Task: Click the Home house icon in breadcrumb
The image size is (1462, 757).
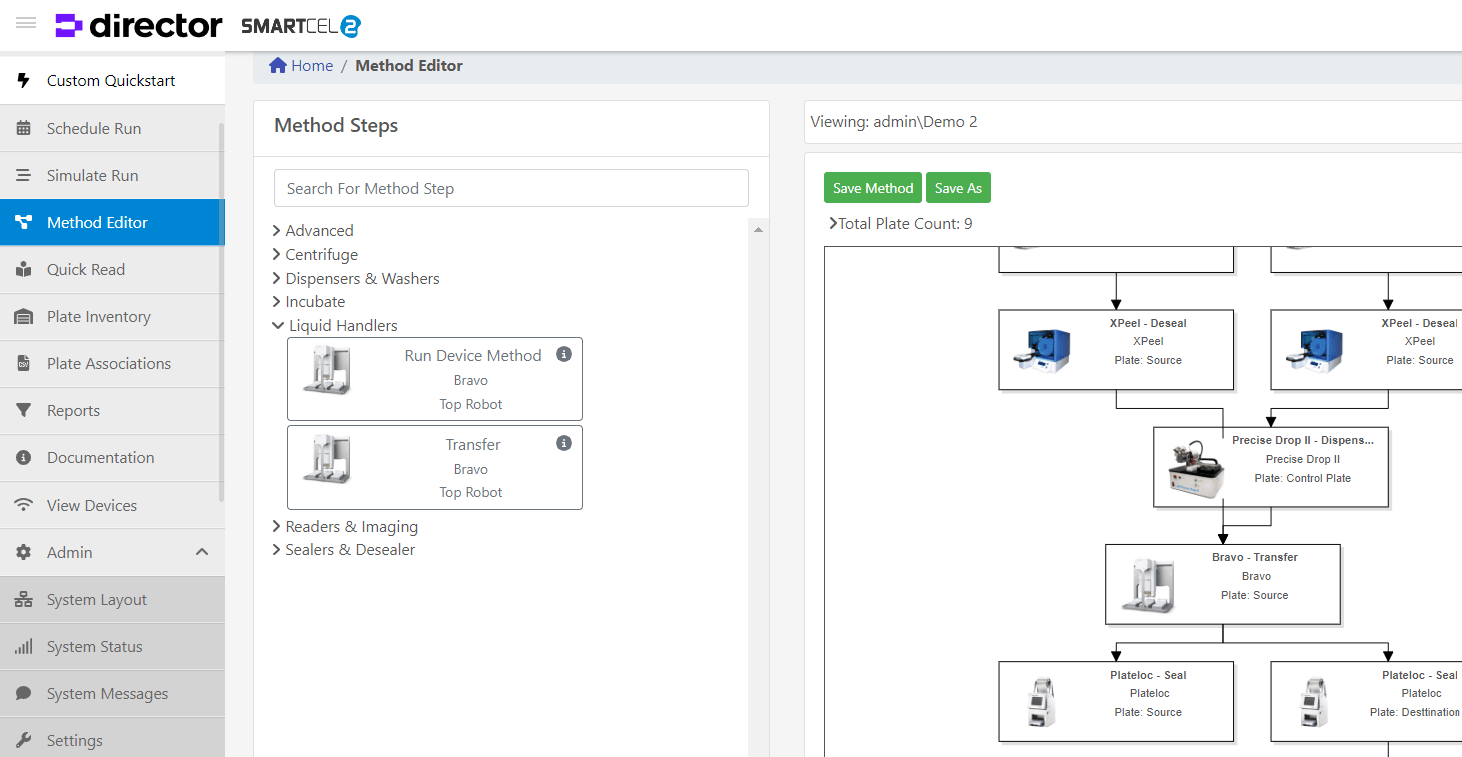Action: [x=278, y=65]
